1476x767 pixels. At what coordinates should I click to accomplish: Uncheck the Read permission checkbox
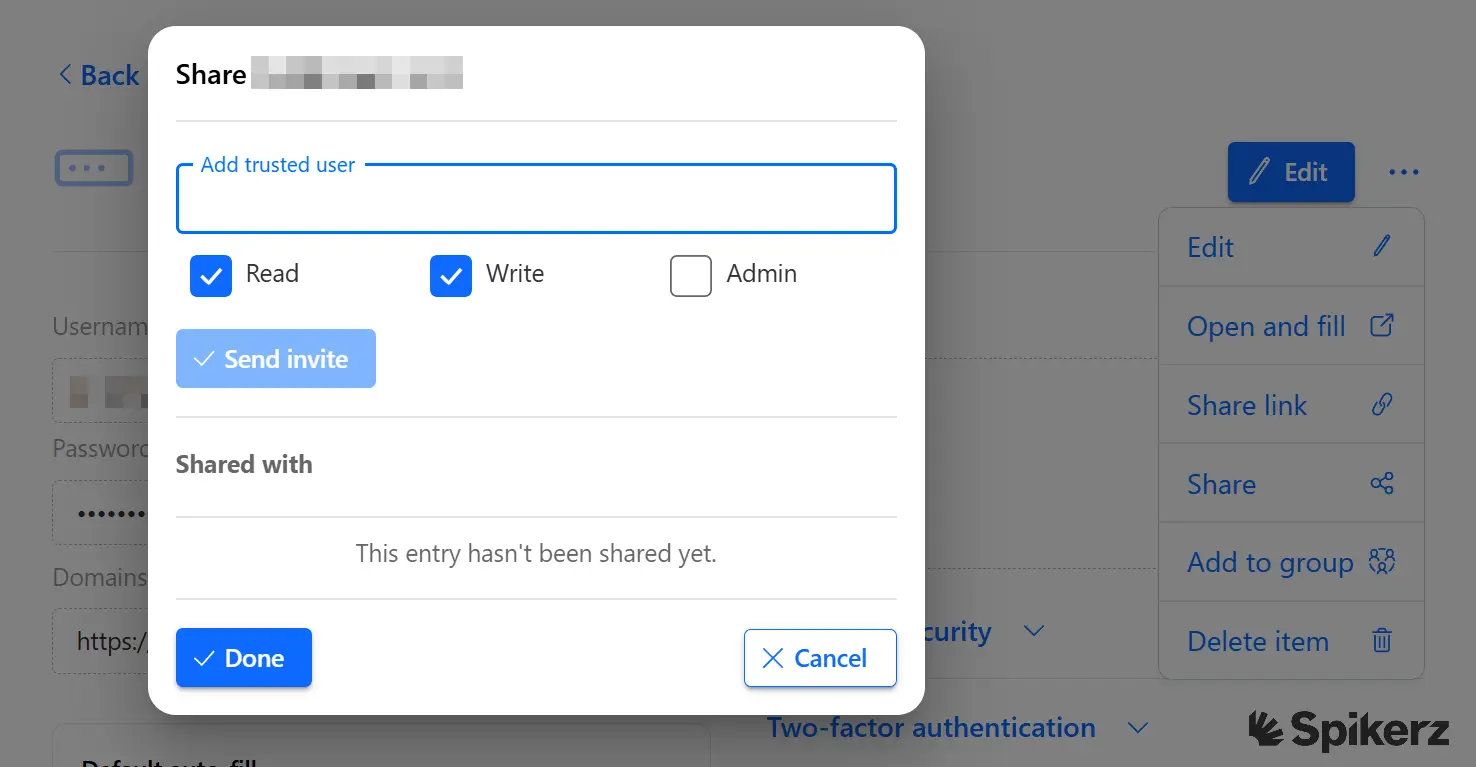coord(210,276)
